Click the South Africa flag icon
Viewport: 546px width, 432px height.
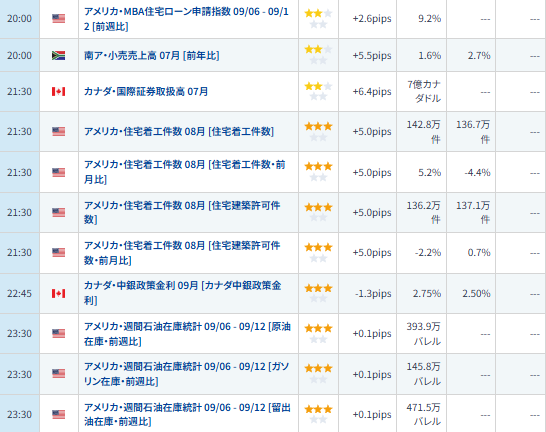(x=58, y=55)
